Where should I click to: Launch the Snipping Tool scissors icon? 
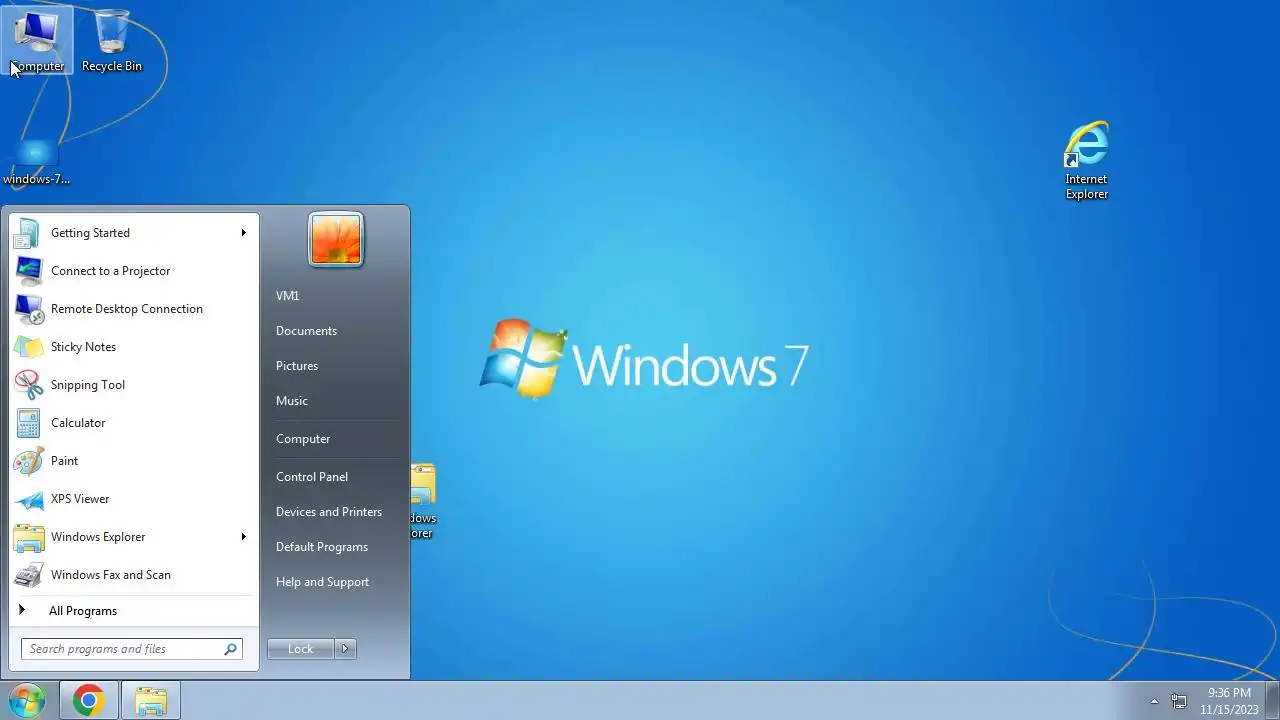[x=28, y=385]
